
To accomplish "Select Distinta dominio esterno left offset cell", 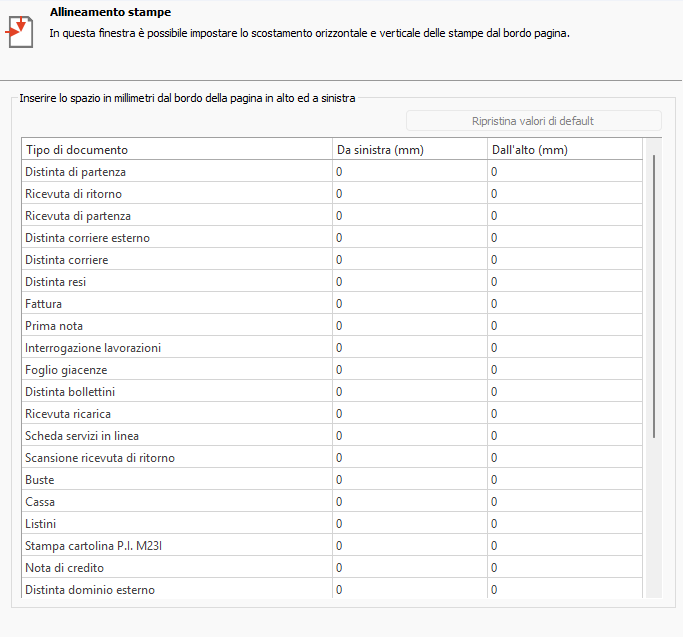I will click(x=408, y=590).
